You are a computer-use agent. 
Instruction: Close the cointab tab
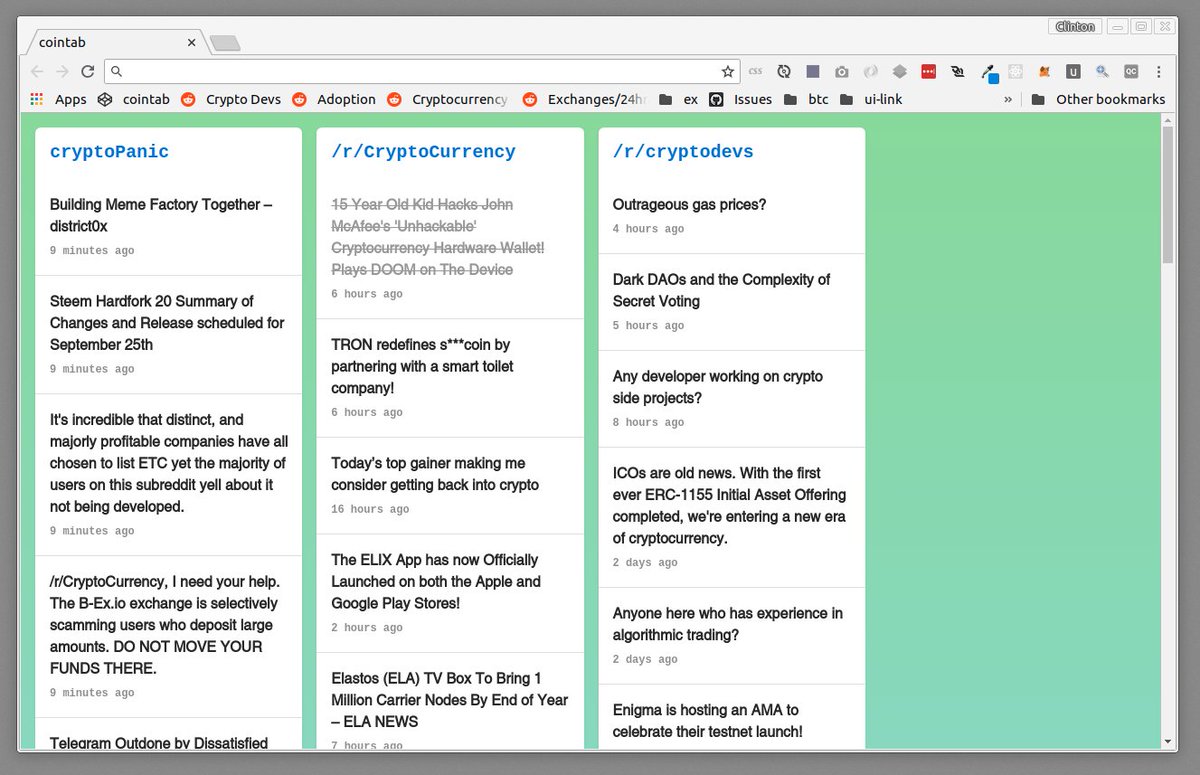click(191, 42)
